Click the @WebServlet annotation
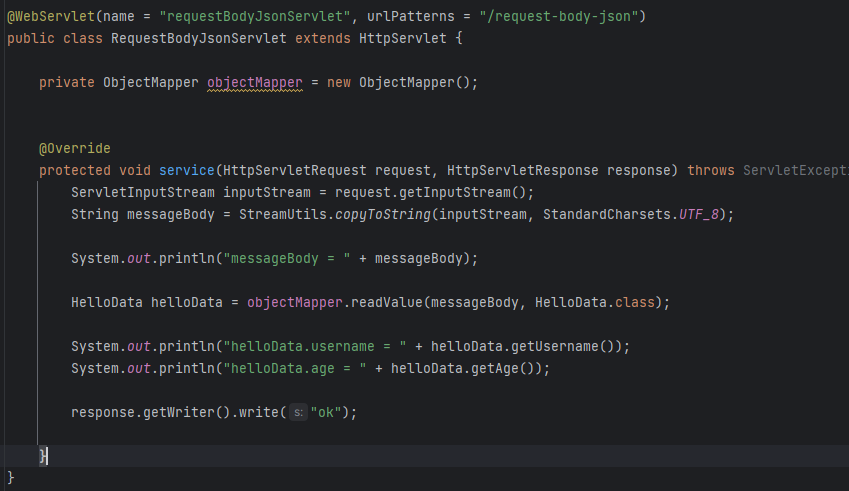Image resolution: width=849 pixels, height=491 pixels. coord(51,16)
